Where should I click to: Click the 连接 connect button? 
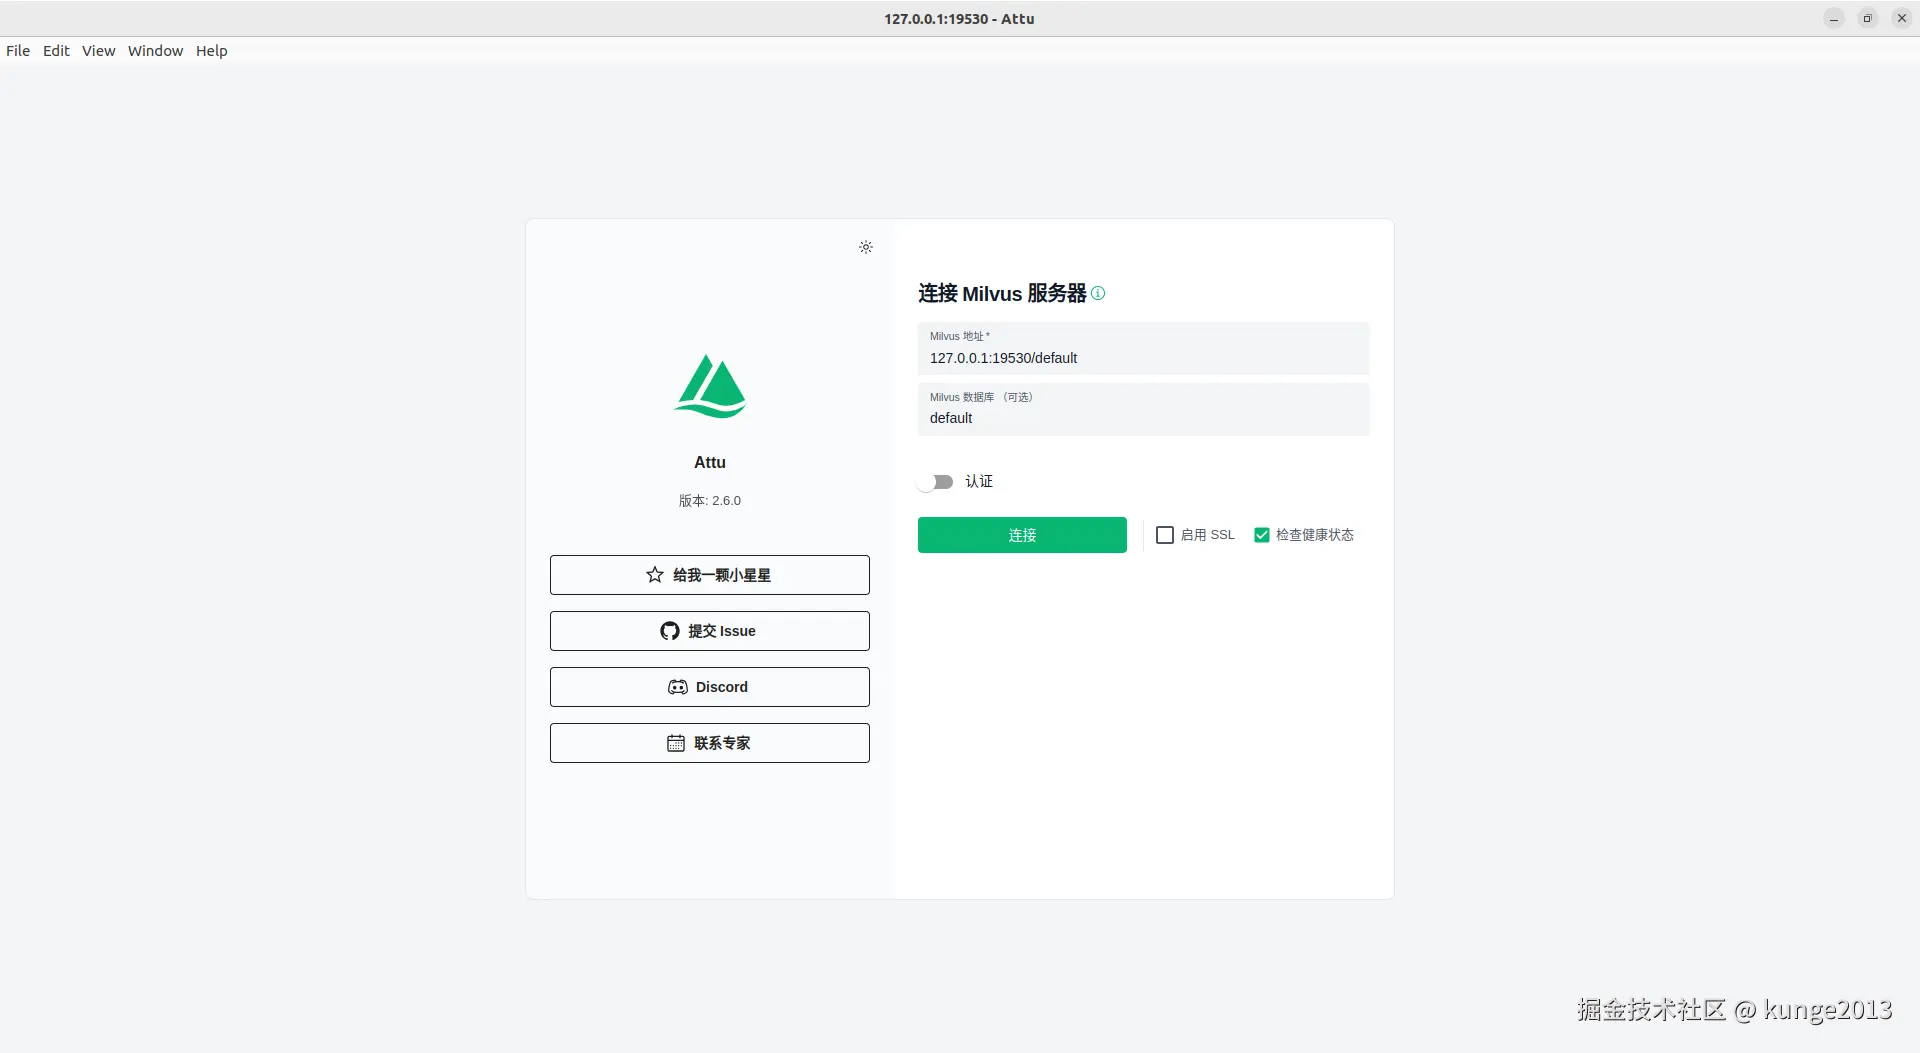pos(1022,535)
